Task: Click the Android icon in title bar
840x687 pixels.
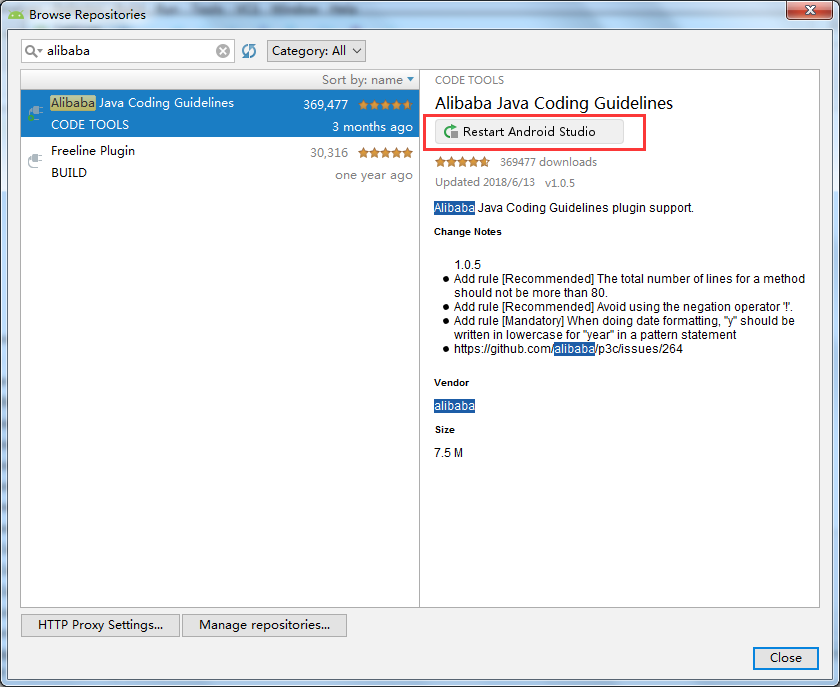Action: coord(16,14)
